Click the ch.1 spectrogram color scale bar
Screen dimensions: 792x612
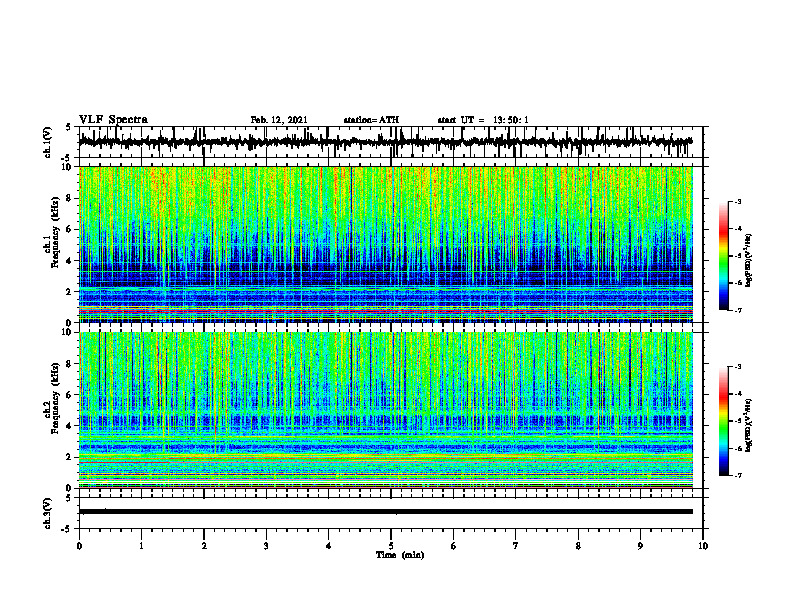pyautogui.click(x=723, y=256)
